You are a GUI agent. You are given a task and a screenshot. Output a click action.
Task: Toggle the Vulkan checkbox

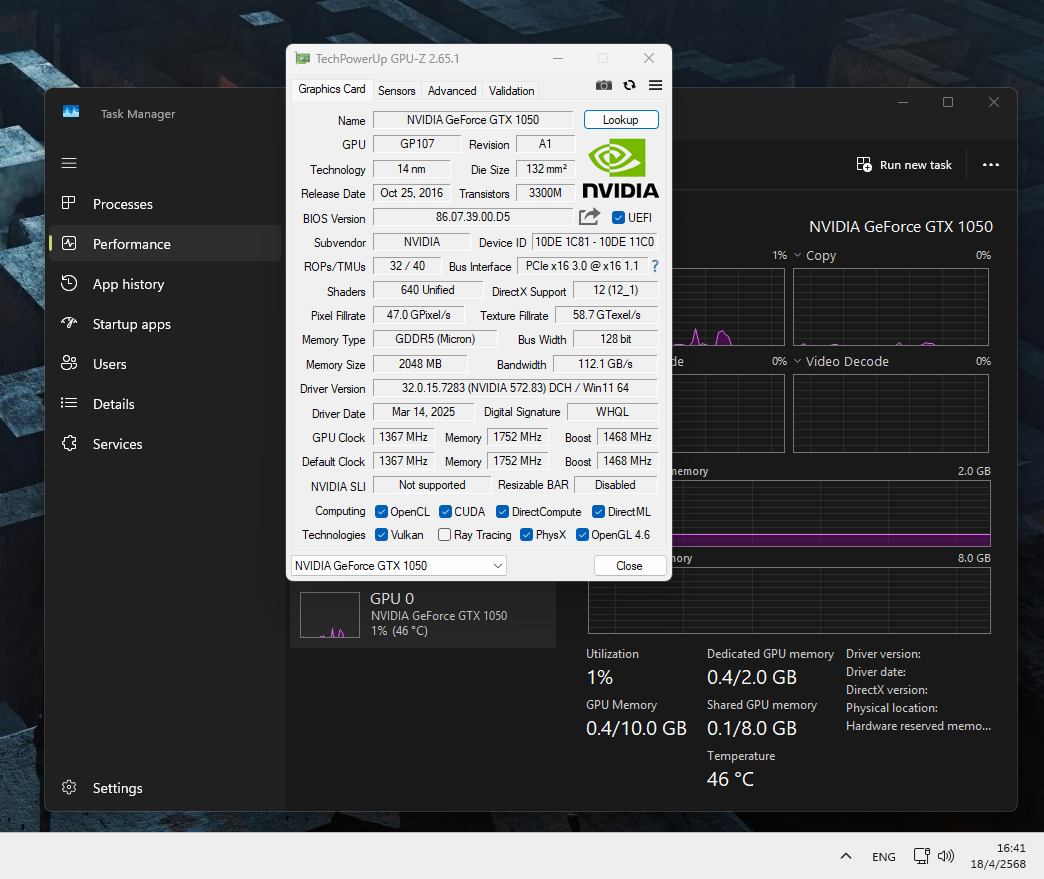(382, 535)
